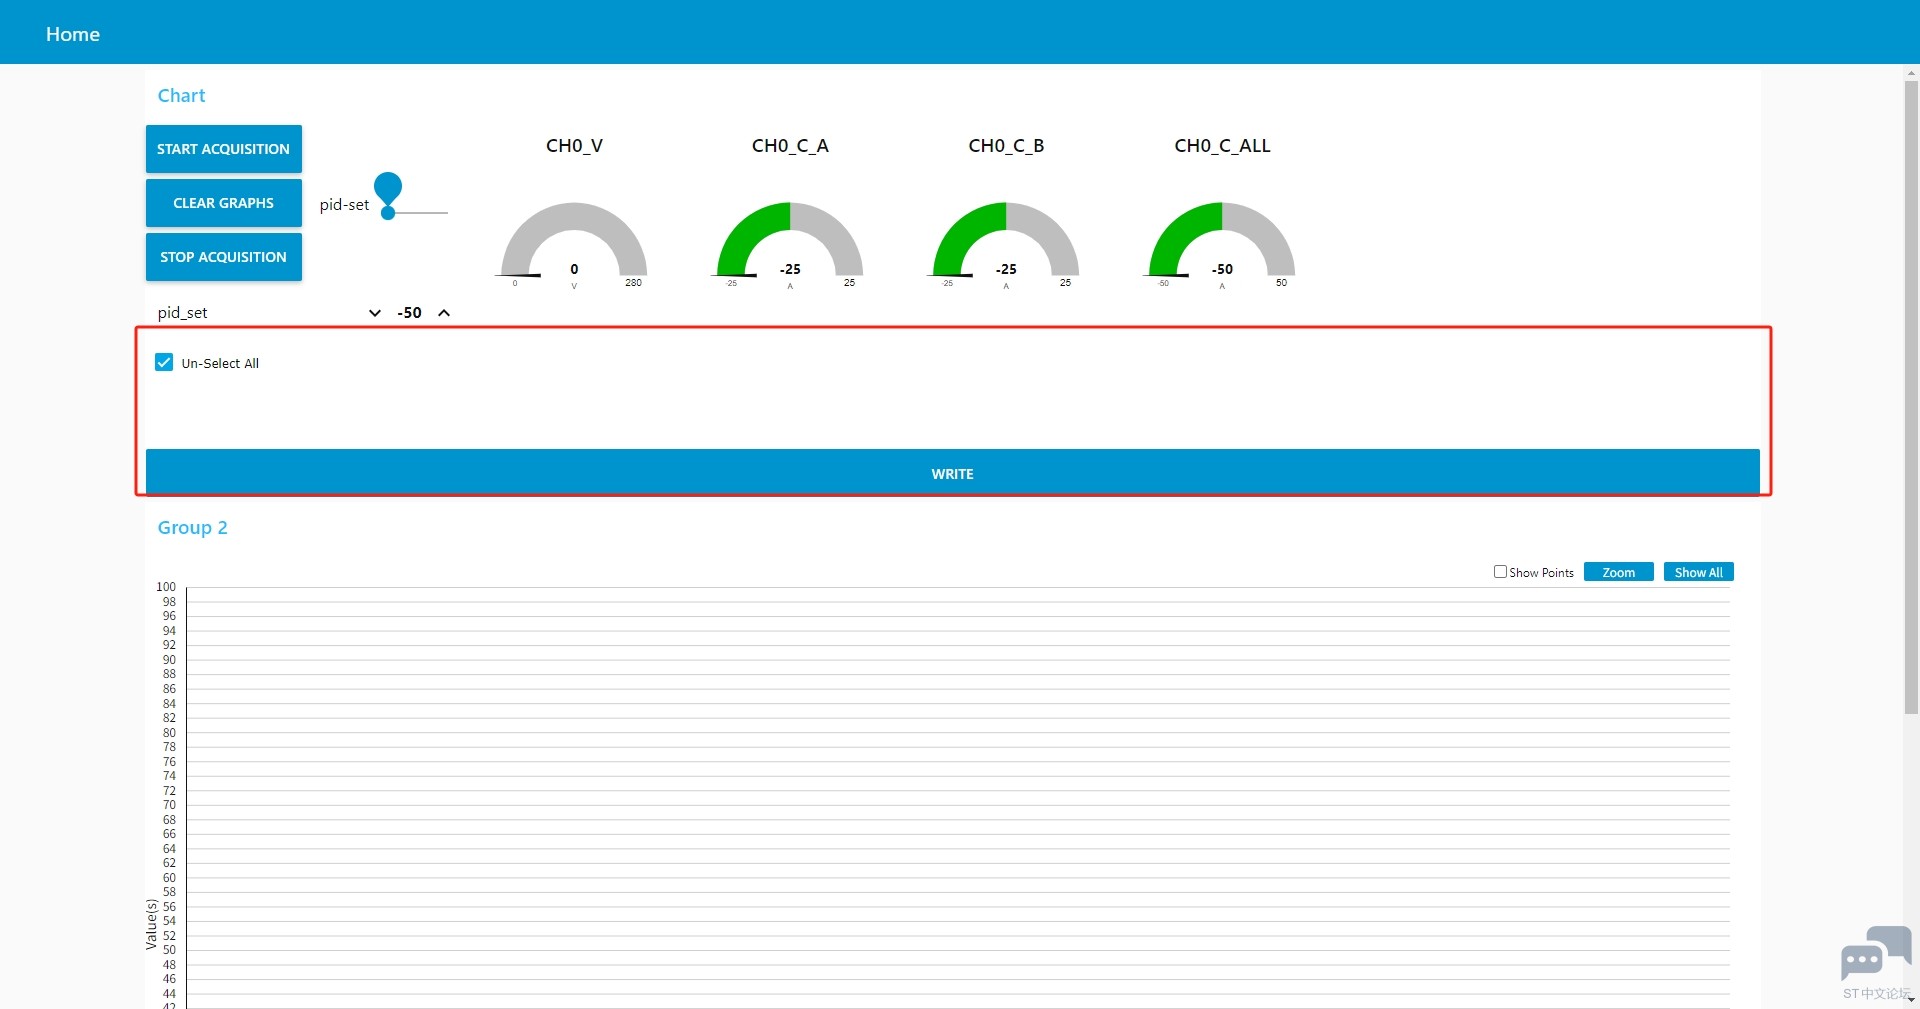Click the Show All chart button

(x=1698, y=572)
